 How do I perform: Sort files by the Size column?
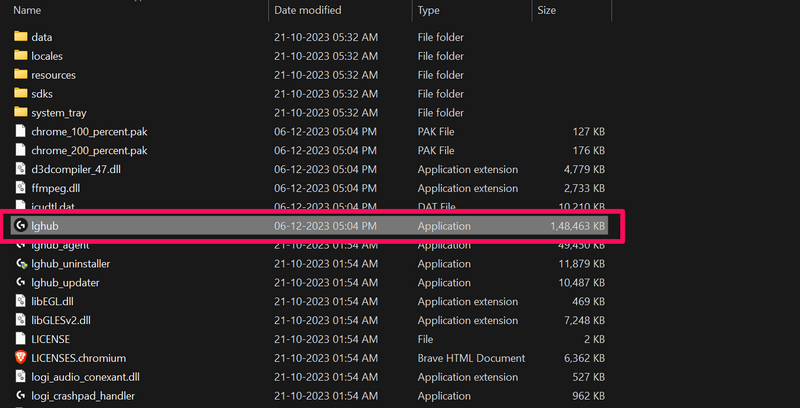547,10
